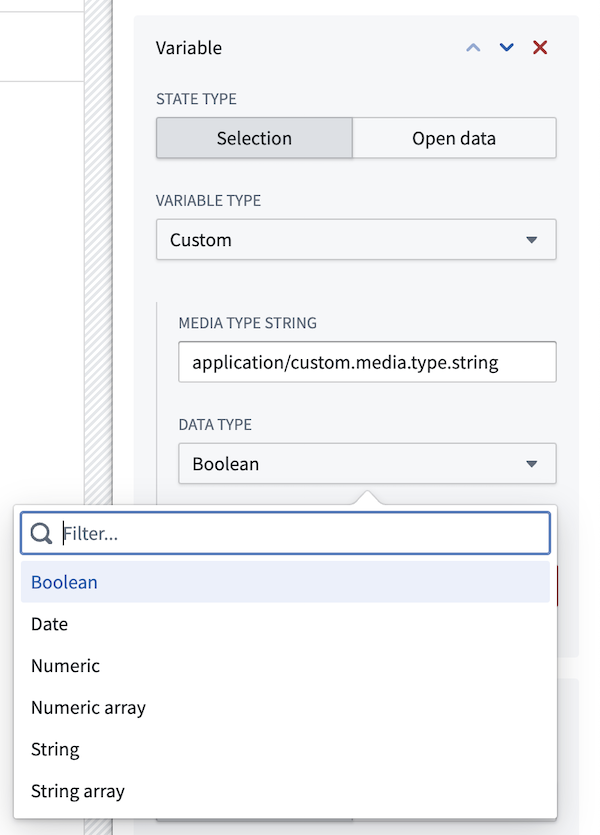Open the Variable Type dropdown showing Custom
Image resolution: width=600 pixels, height=835 pixels.
coord(356,240)
